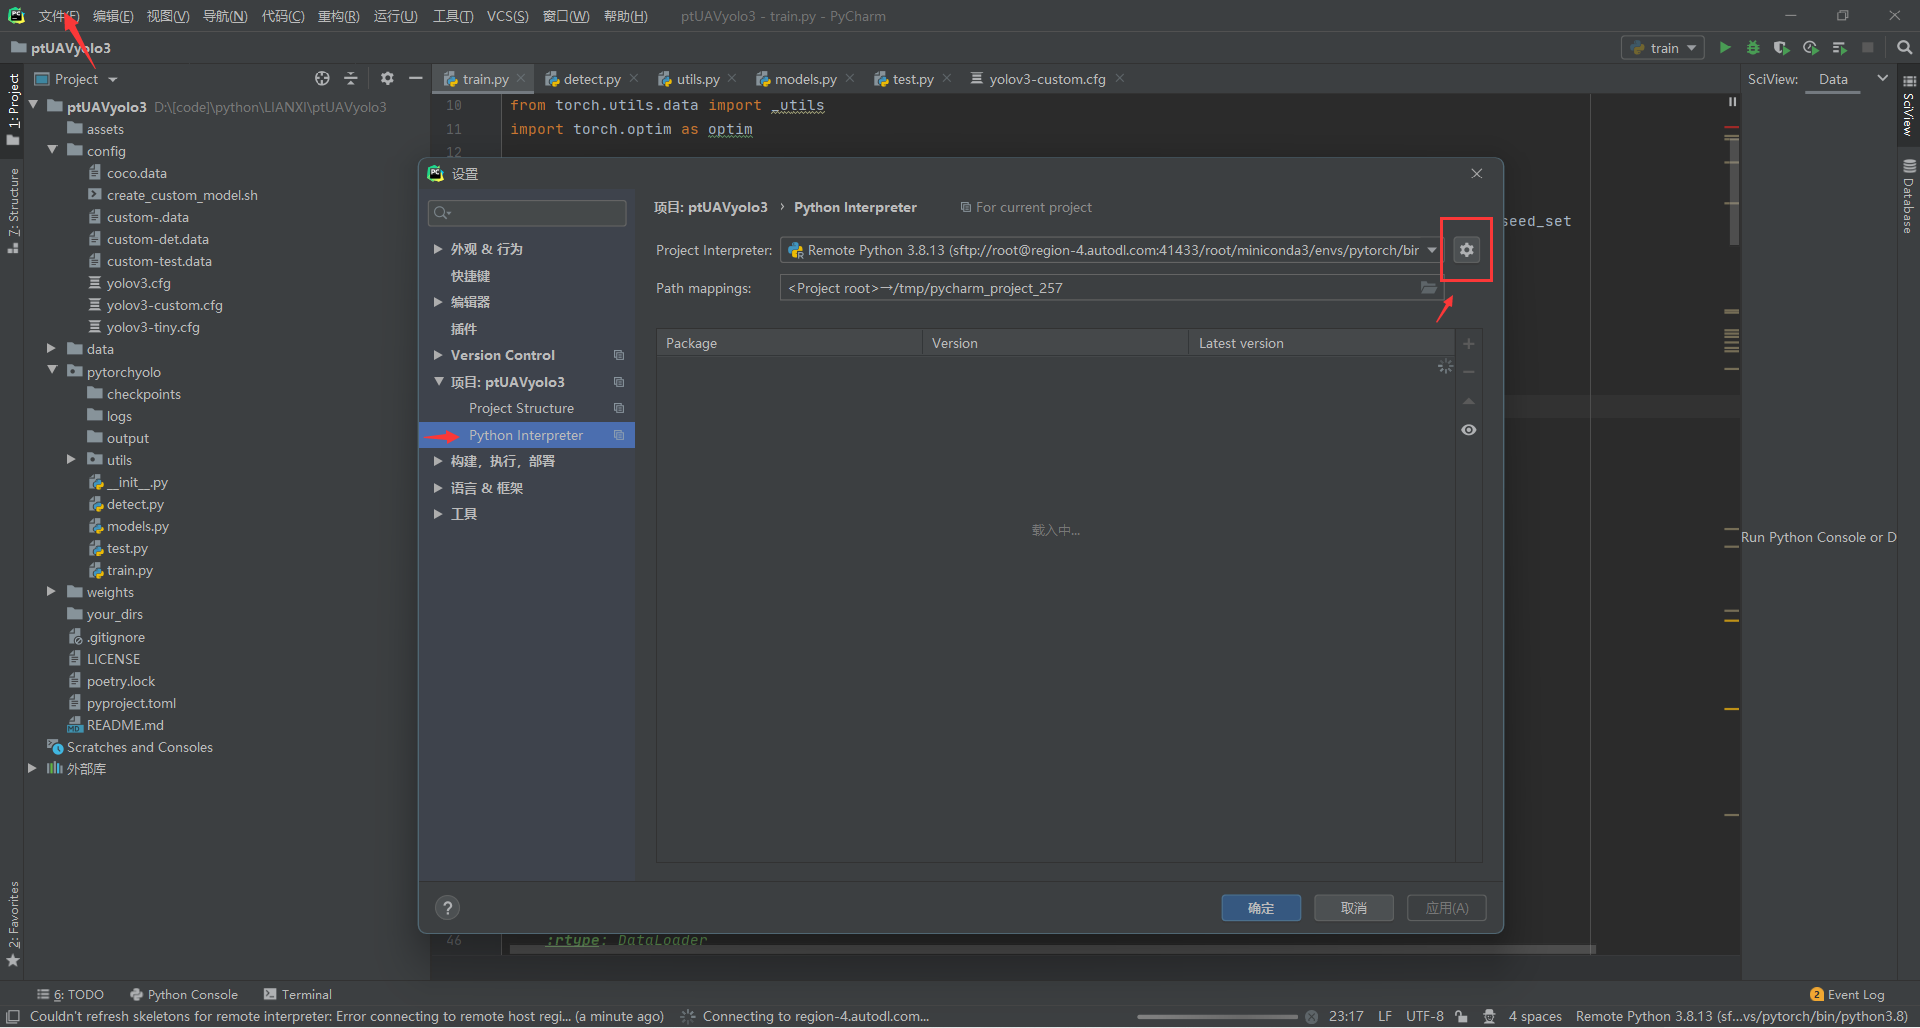Expand 外观 & 行为 settings section
The height and width of the screenshot is (1028, 1920).
click(x=438, y=248)
